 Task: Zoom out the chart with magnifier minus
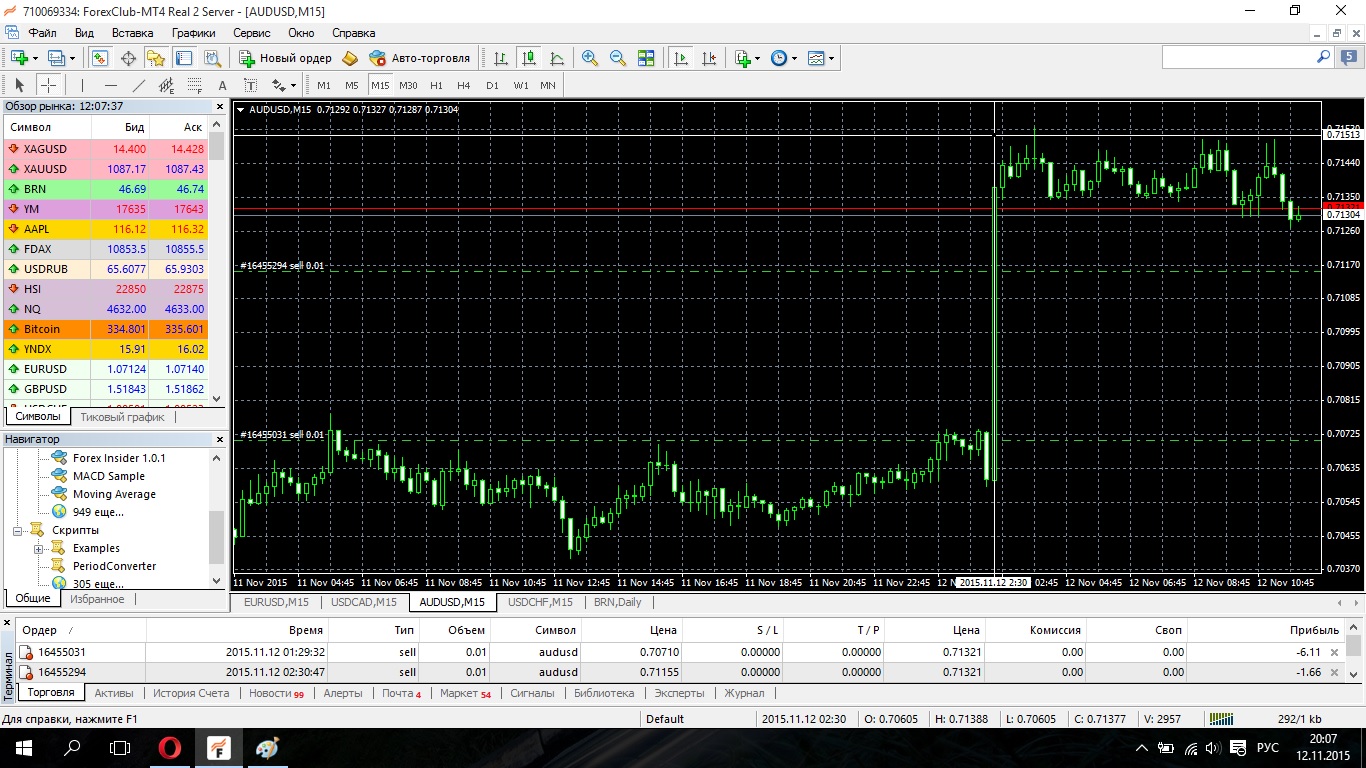[618, 58]
